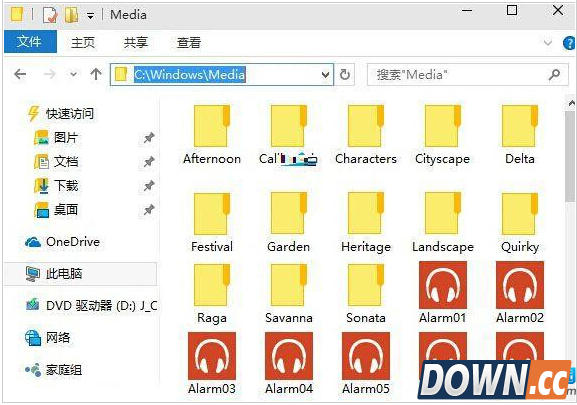Screen dimensions: 577x405
Task: Open the Raga folder
Action: coord(212,294)
